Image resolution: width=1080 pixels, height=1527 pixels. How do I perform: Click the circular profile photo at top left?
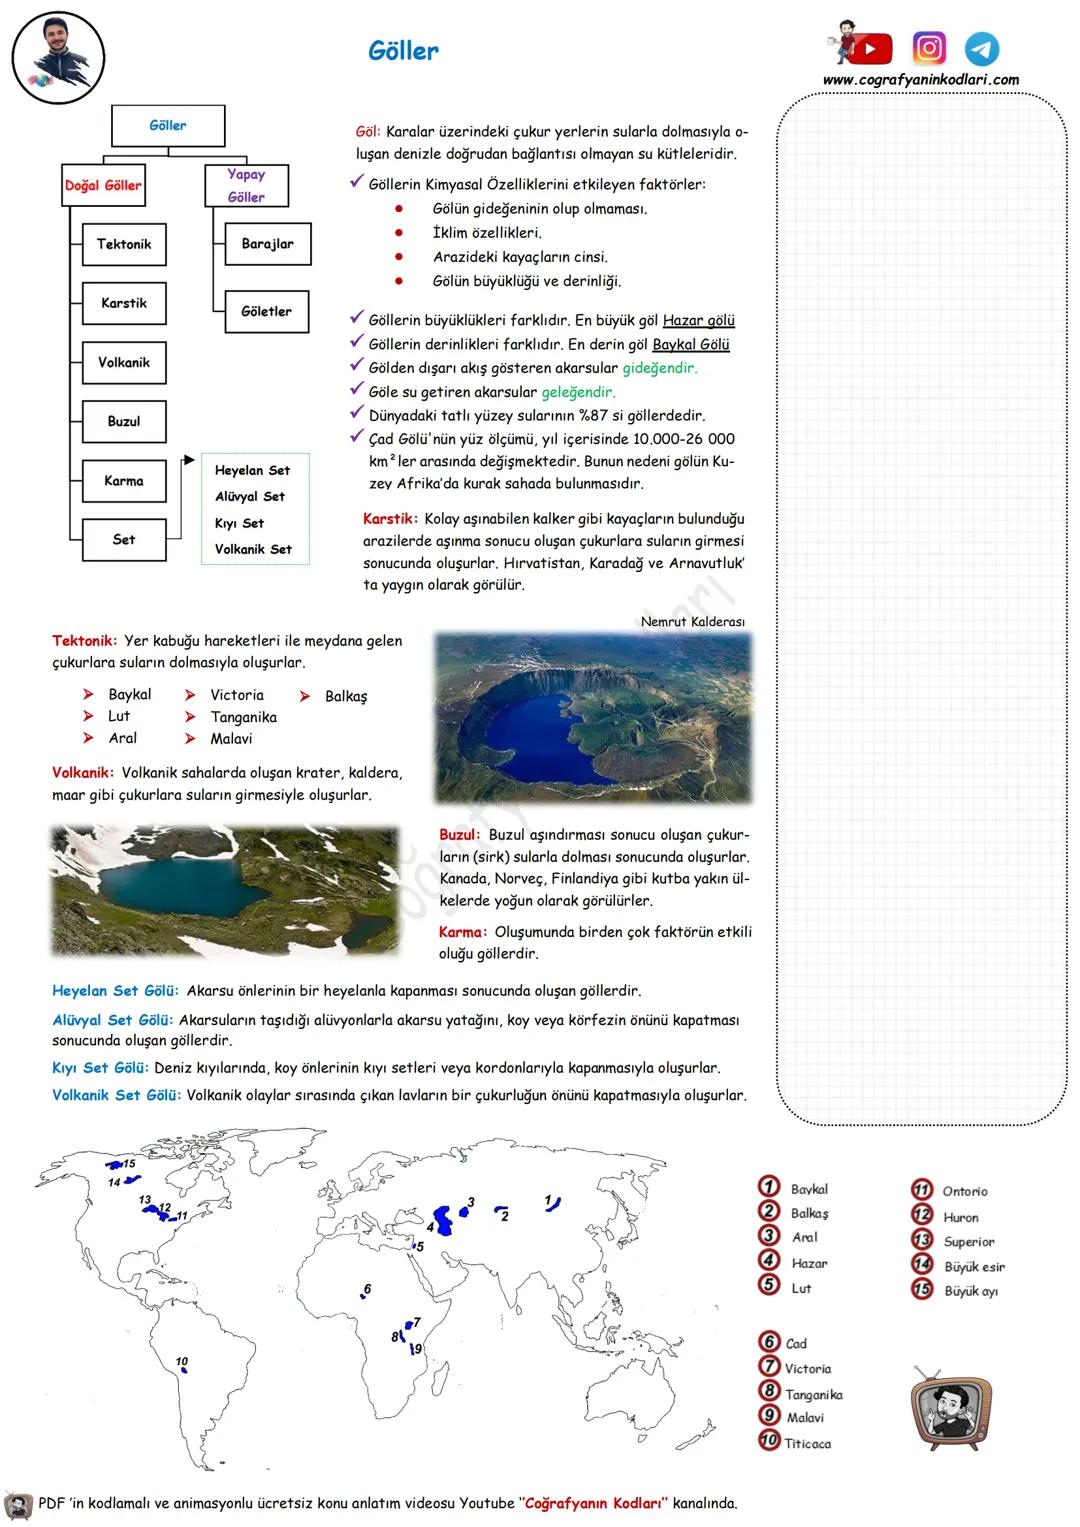click(58, 57)
